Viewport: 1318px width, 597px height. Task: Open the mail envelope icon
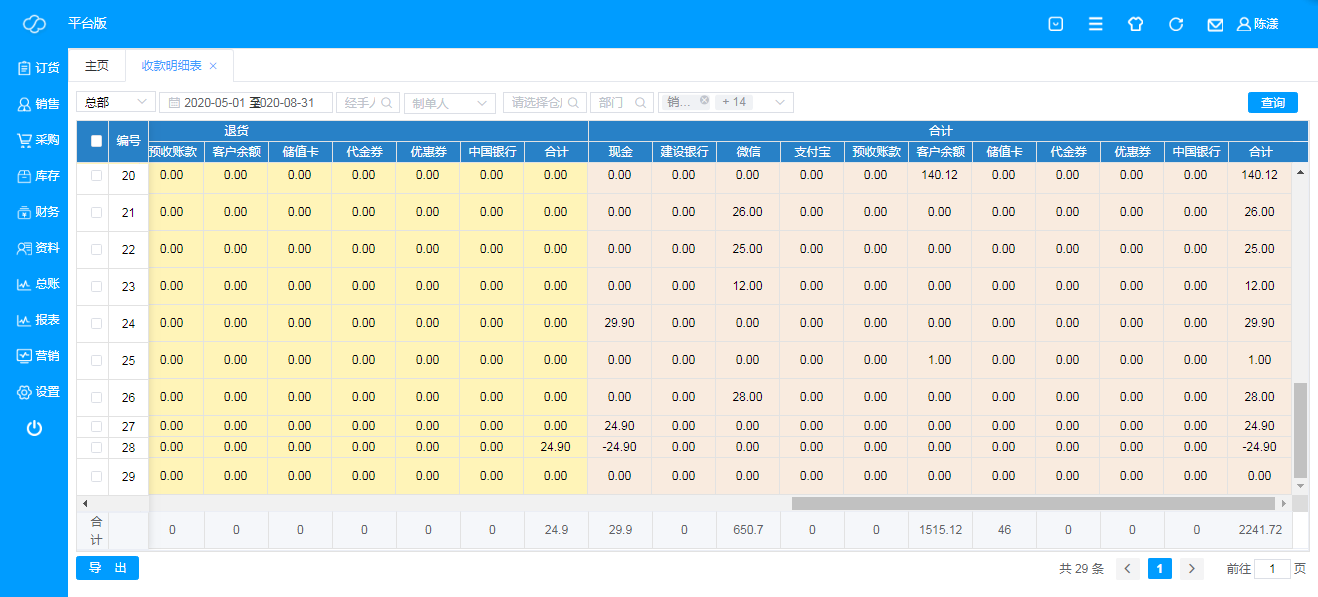1215,24
